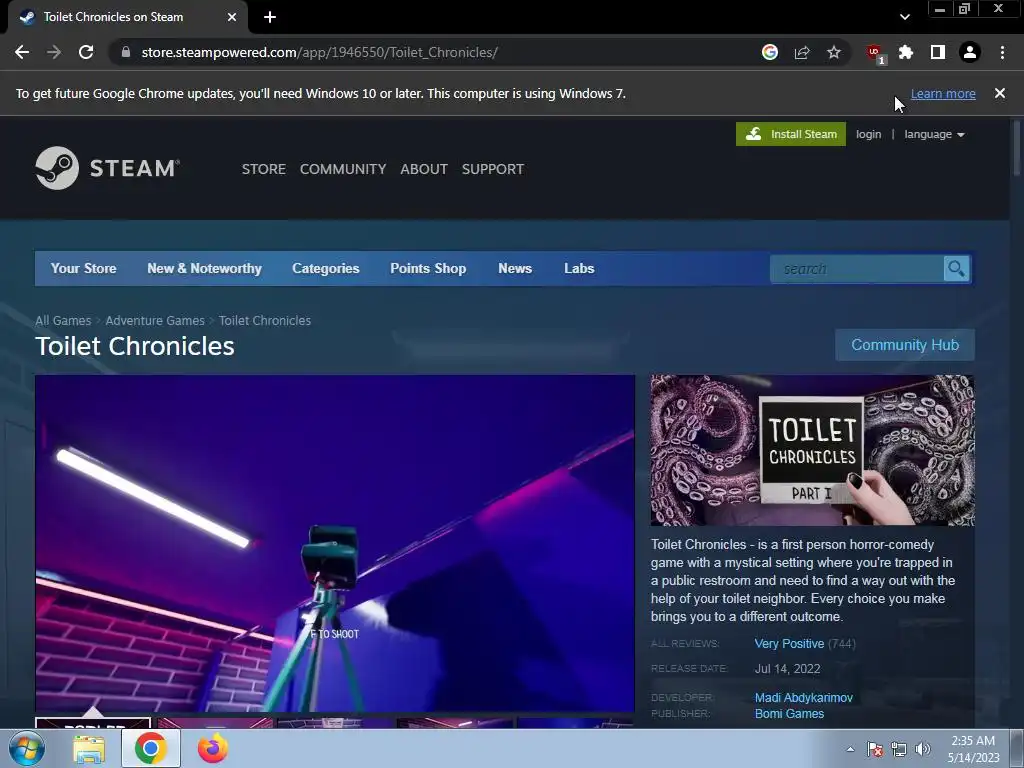Click the store search magnifier icon
Image resolution: width=1024 pixels, height=768 pixels.
(957, 268)
